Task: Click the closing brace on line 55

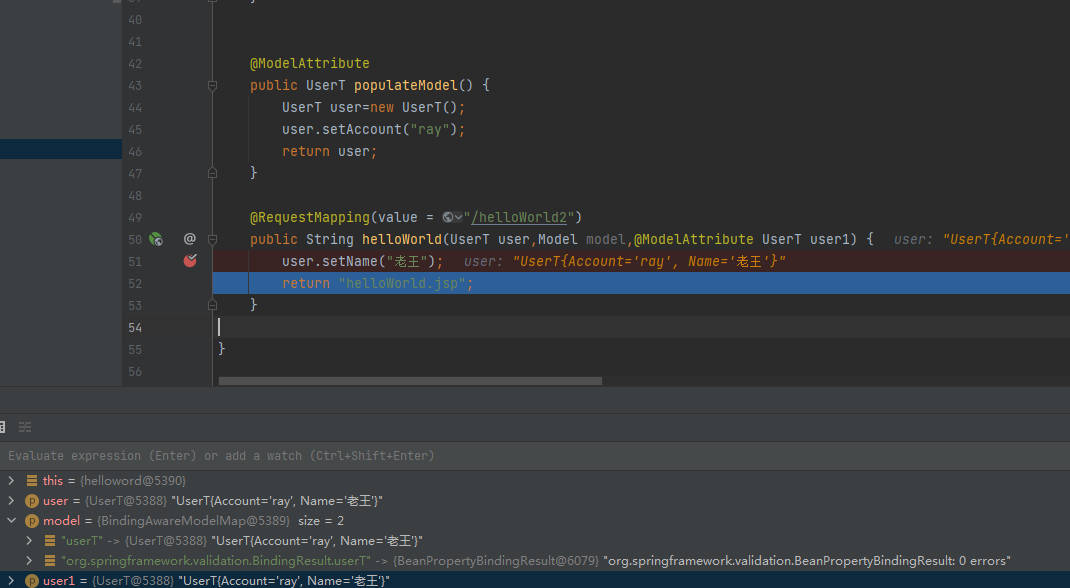Action: (222, 349)
